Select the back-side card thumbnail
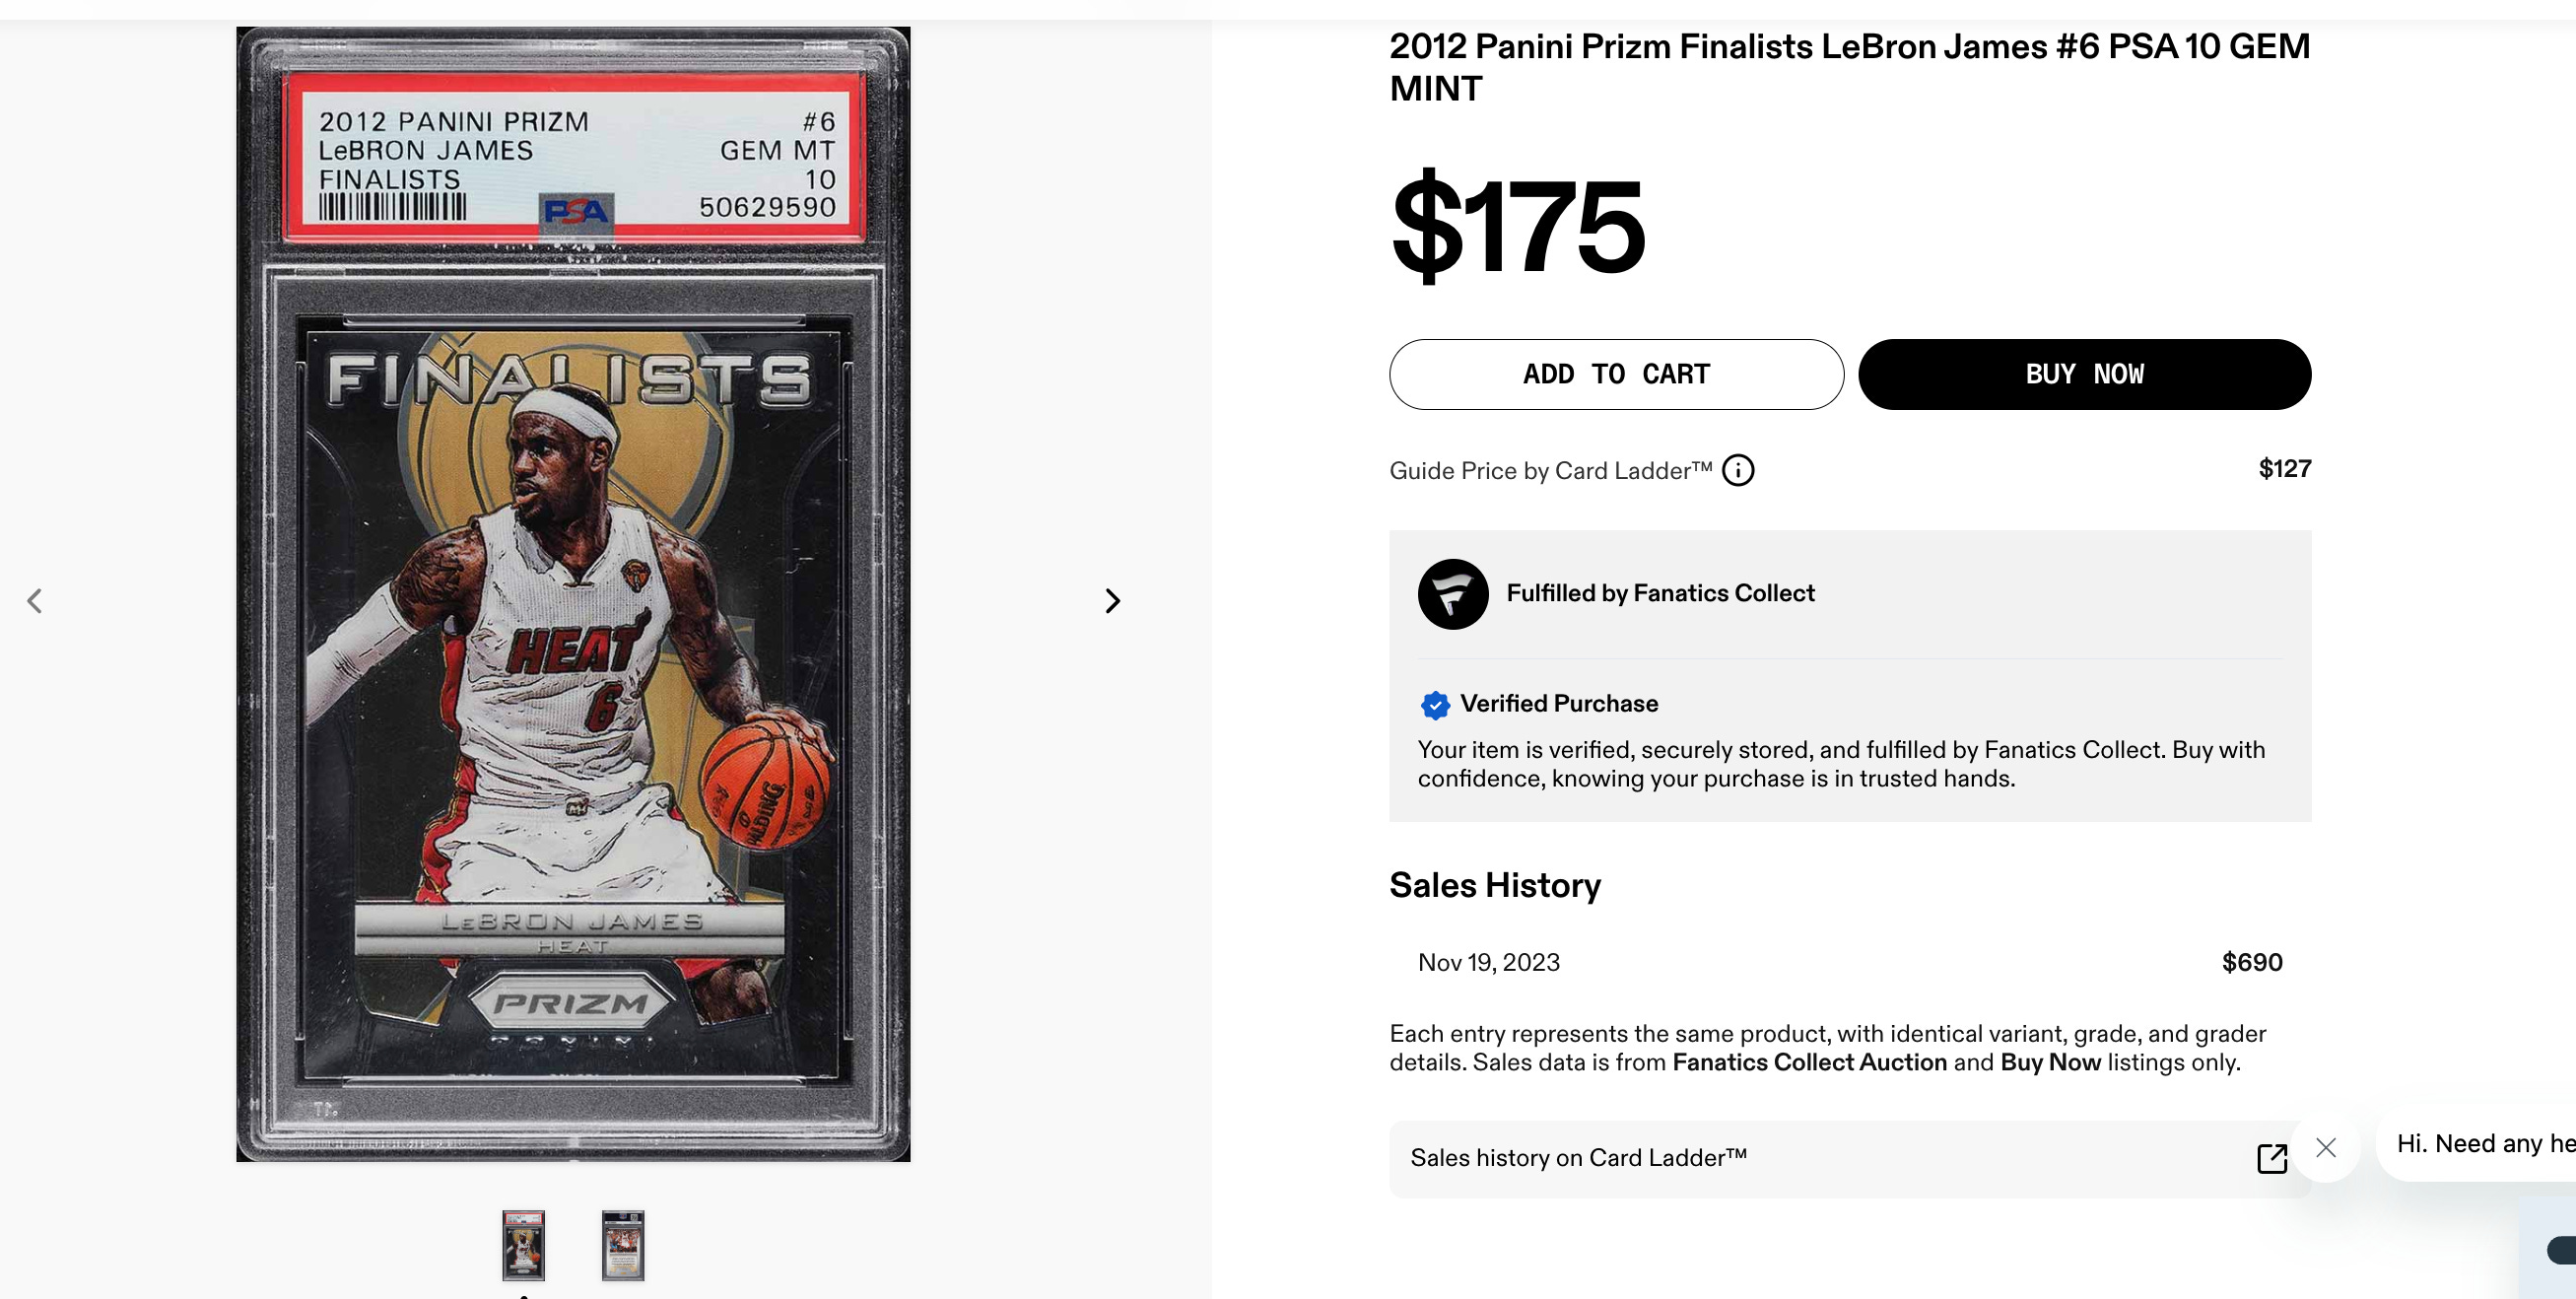The height and width of the screenshot is (1299, 2576). tap(623, 1245)
